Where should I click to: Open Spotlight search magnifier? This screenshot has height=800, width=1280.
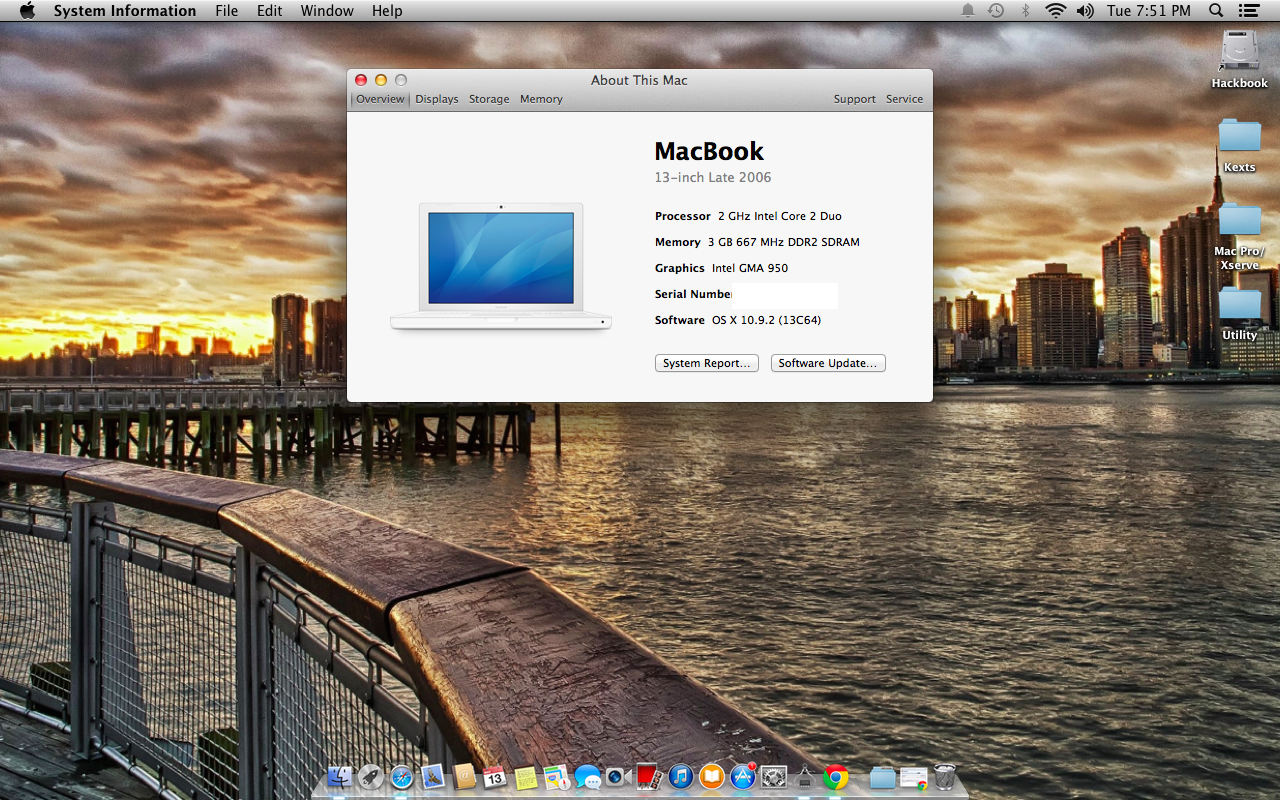(1216, 11)
